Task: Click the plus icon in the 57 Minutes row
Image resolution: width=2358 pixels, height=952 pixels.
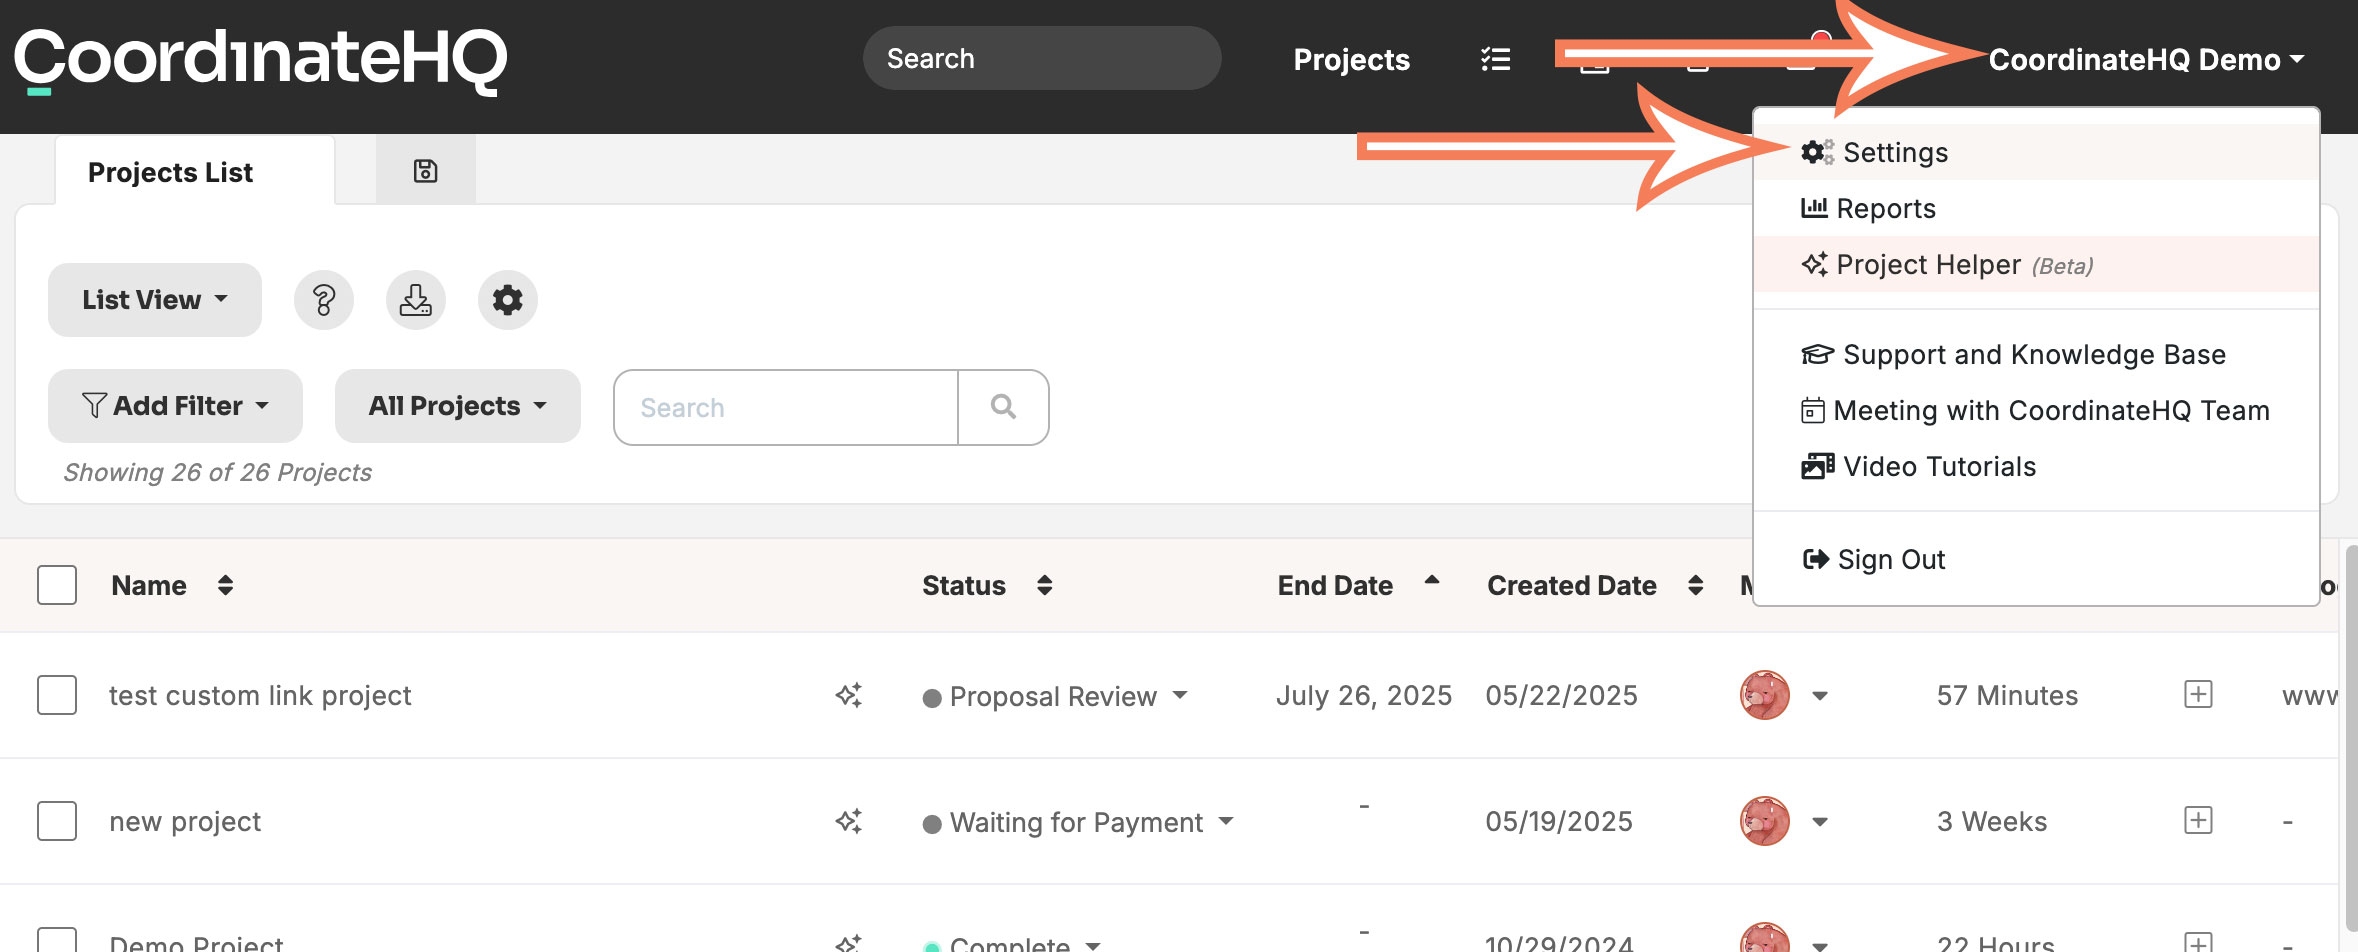Action: coord(2198,694)
